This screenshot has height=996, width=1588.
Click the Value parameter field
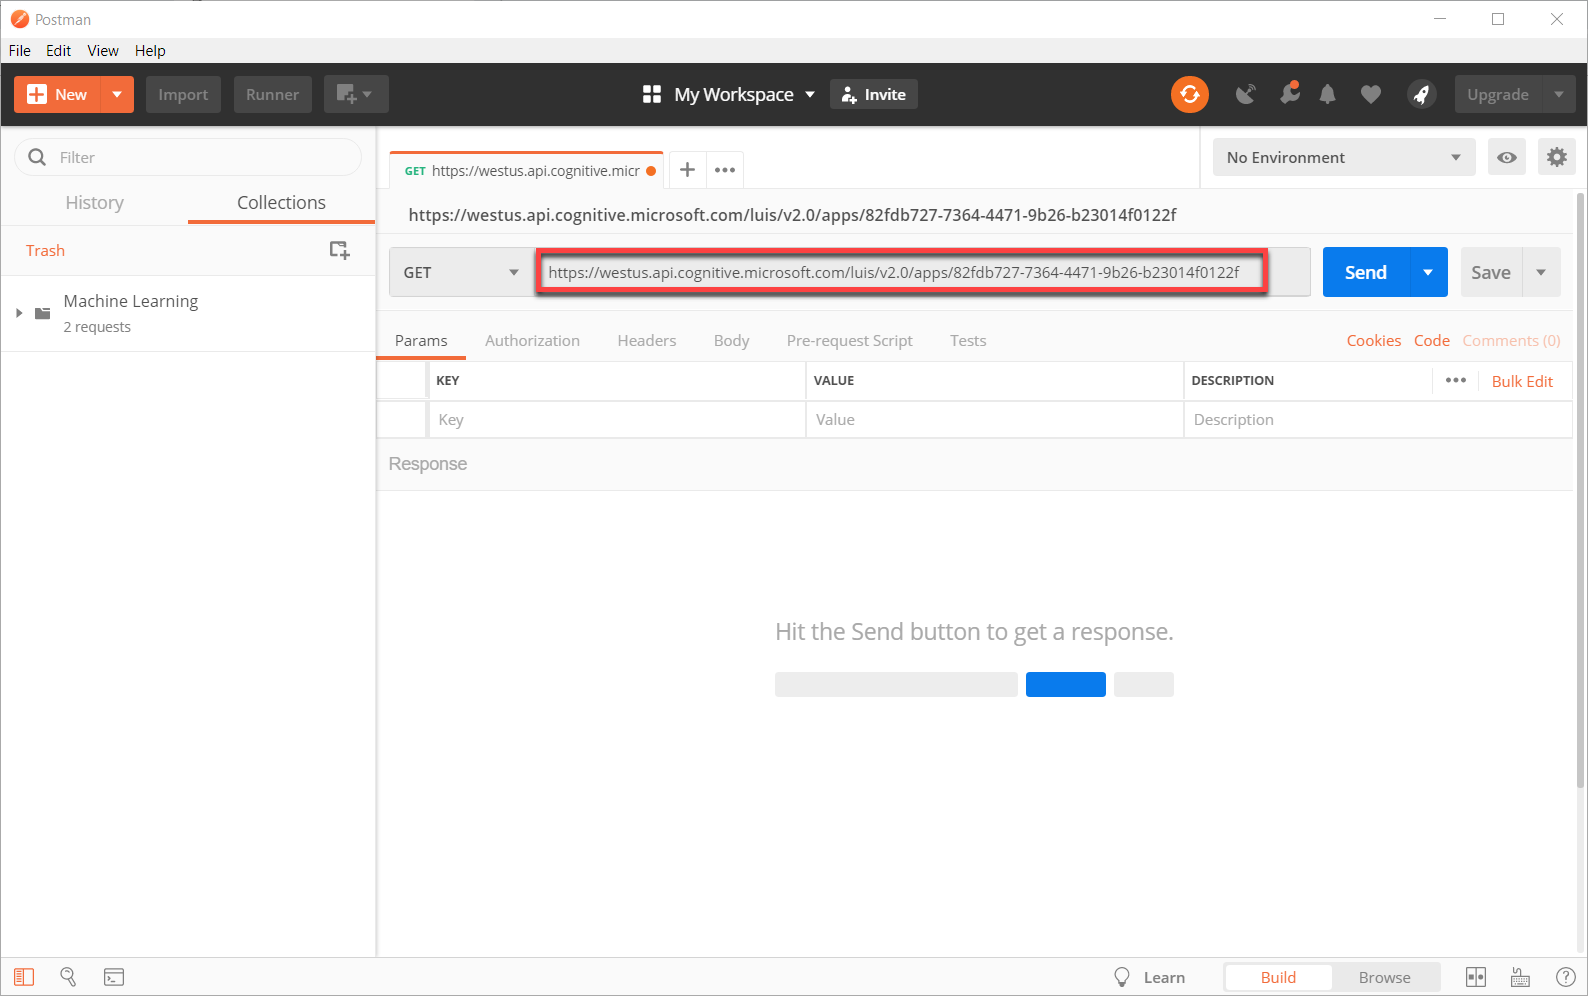click(x=995, y=420)
